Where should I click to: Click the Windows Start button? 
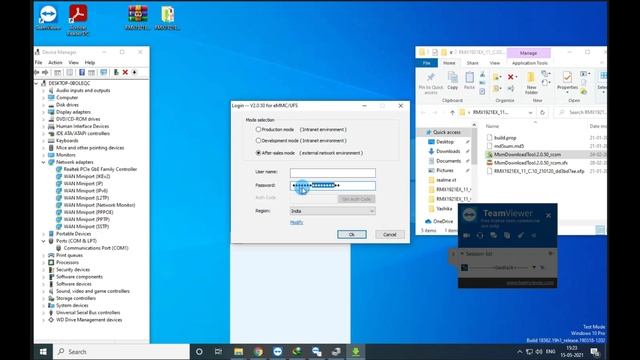point(43,351)
